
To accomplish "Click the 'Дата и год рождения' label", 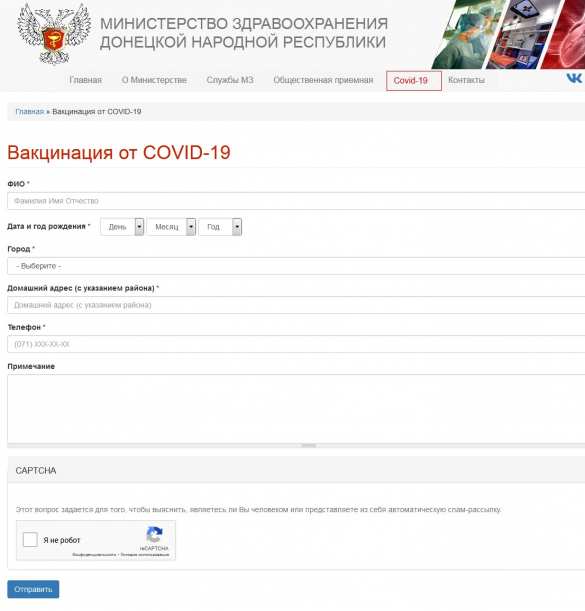I will point(46,226).
